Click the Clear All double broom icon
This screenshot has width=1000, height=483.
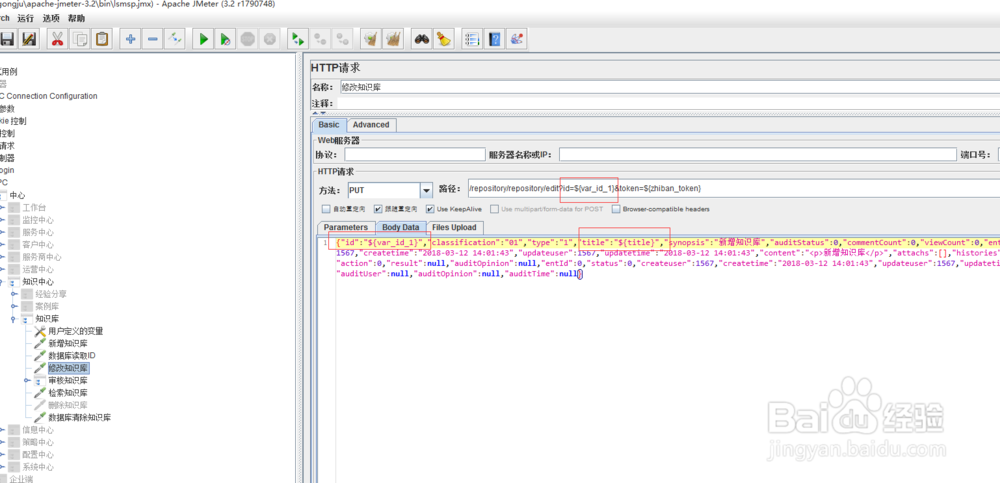coord(393,39)
